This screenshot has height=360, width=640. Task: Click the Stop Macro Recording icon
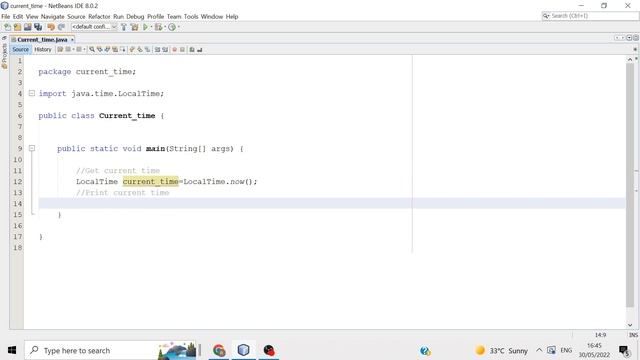pos(182,49)
